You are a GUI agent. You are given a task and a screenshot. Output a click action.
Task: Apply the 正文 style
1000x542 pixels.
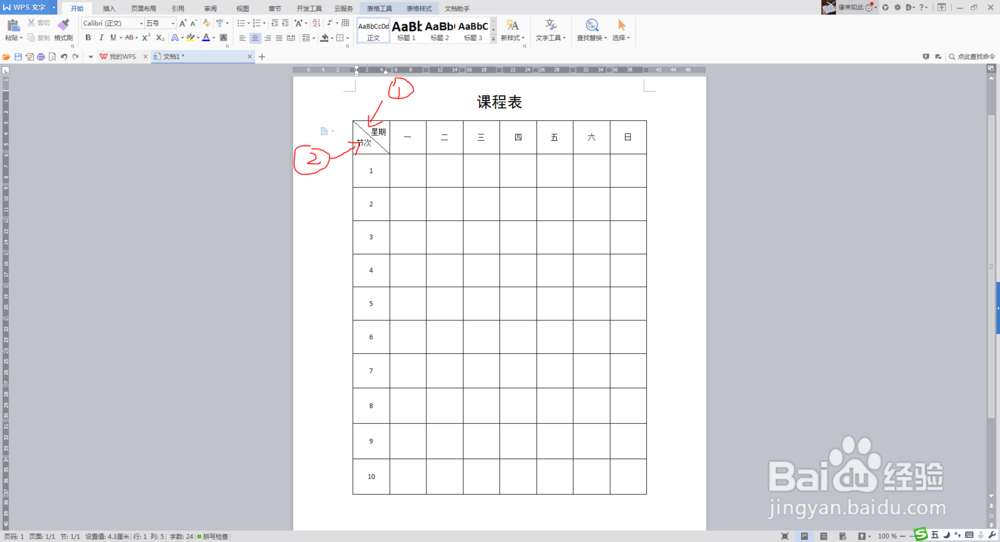(373, 31)
